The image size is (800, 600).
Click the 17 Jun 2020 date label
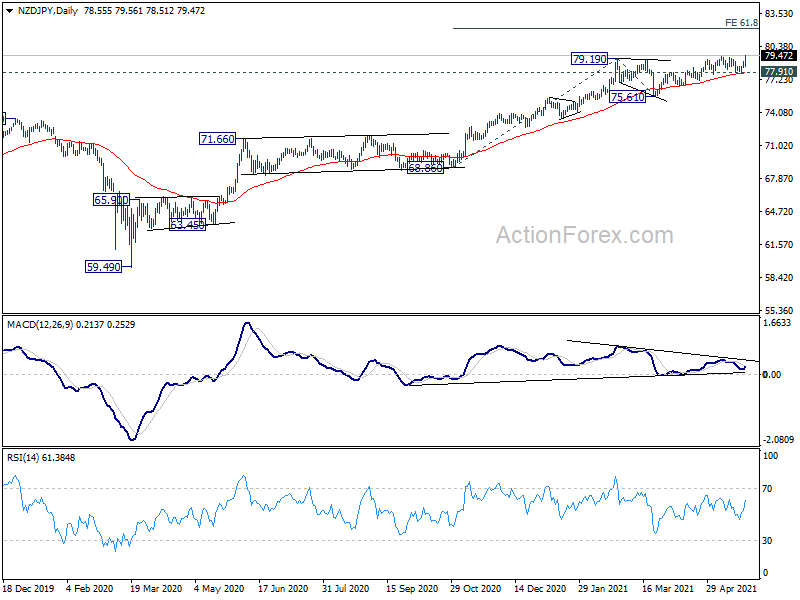click(x=283, y=588)
